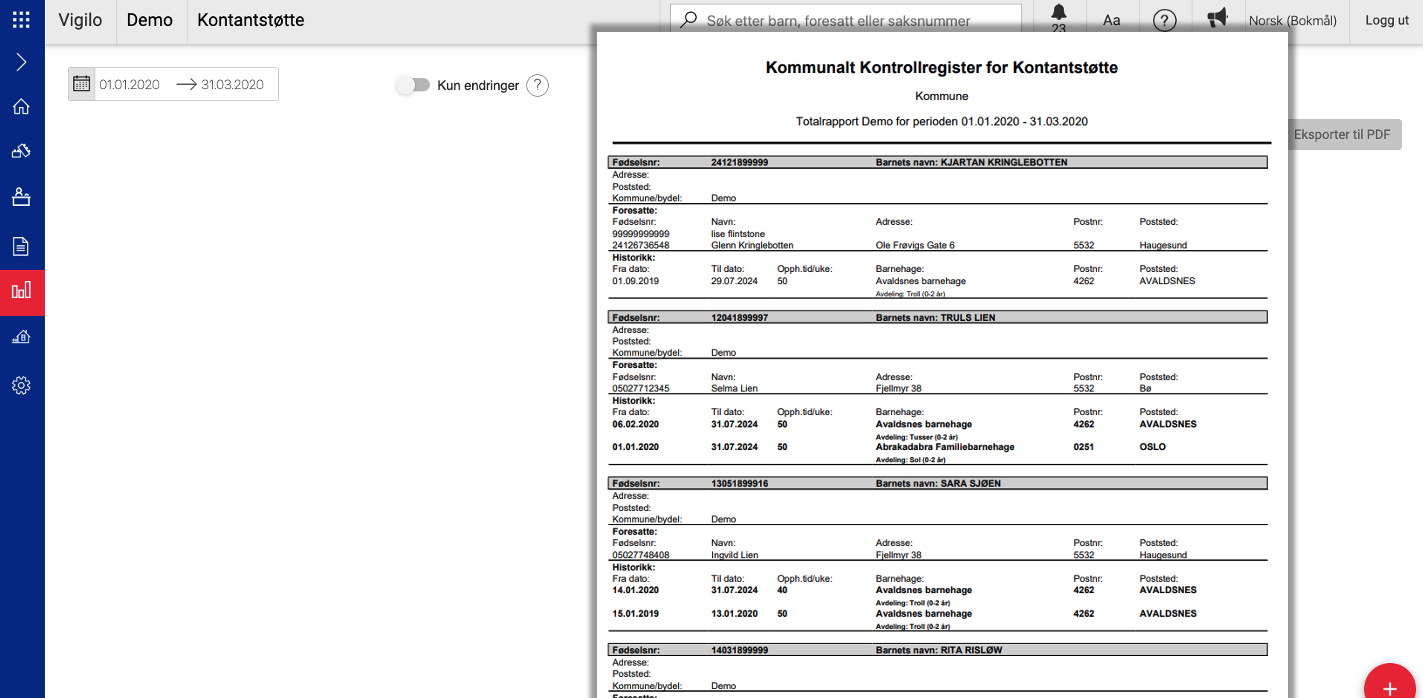
Task: Click Demo in header
Action: [x=150, y=20]
